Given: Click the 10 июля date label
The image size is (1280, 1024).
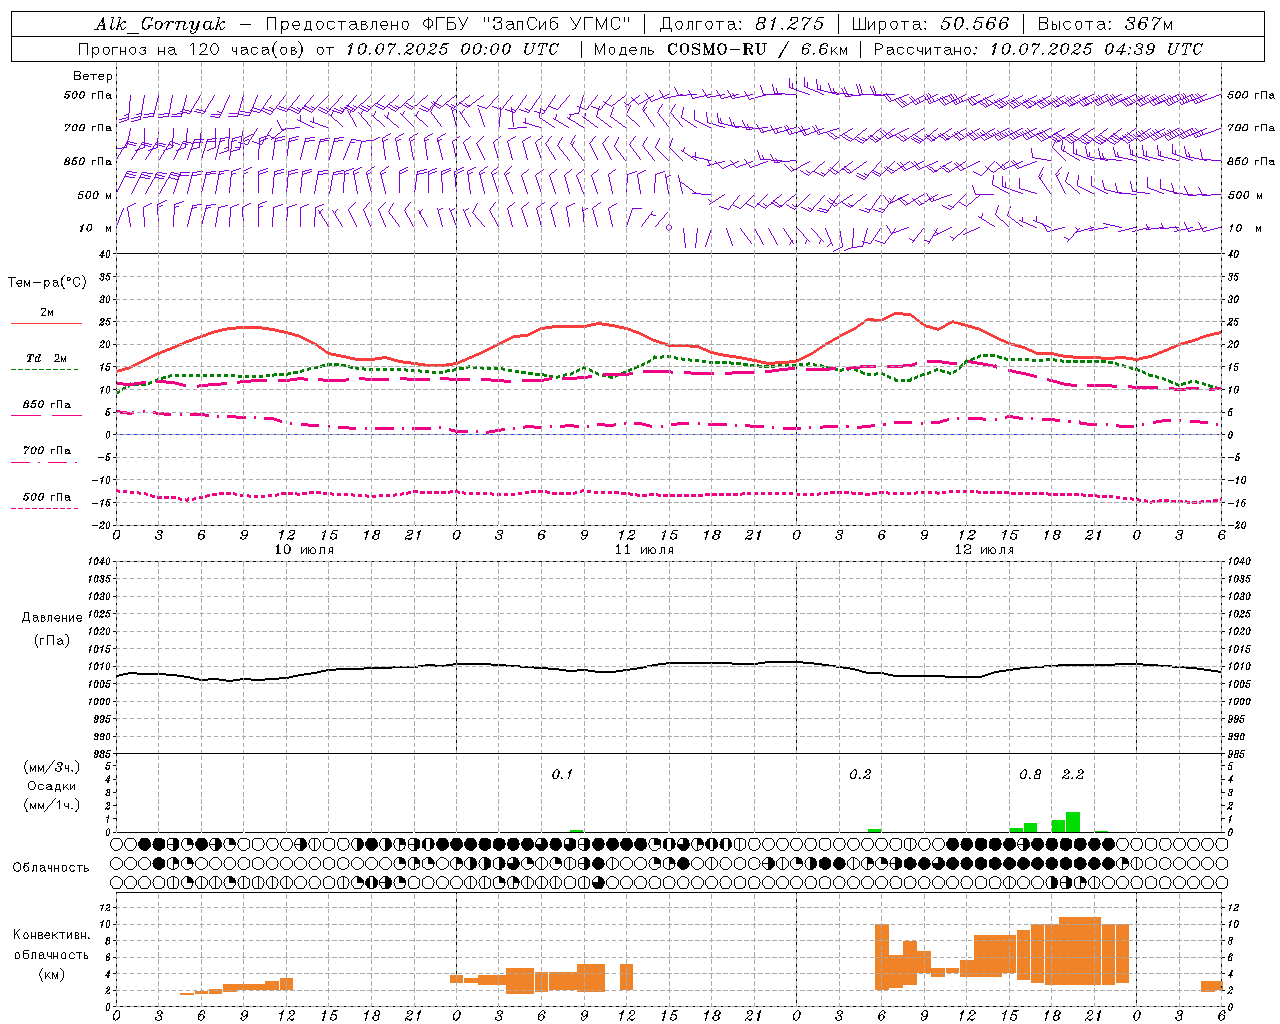Looking at the screenshot, I should point(304,550).
